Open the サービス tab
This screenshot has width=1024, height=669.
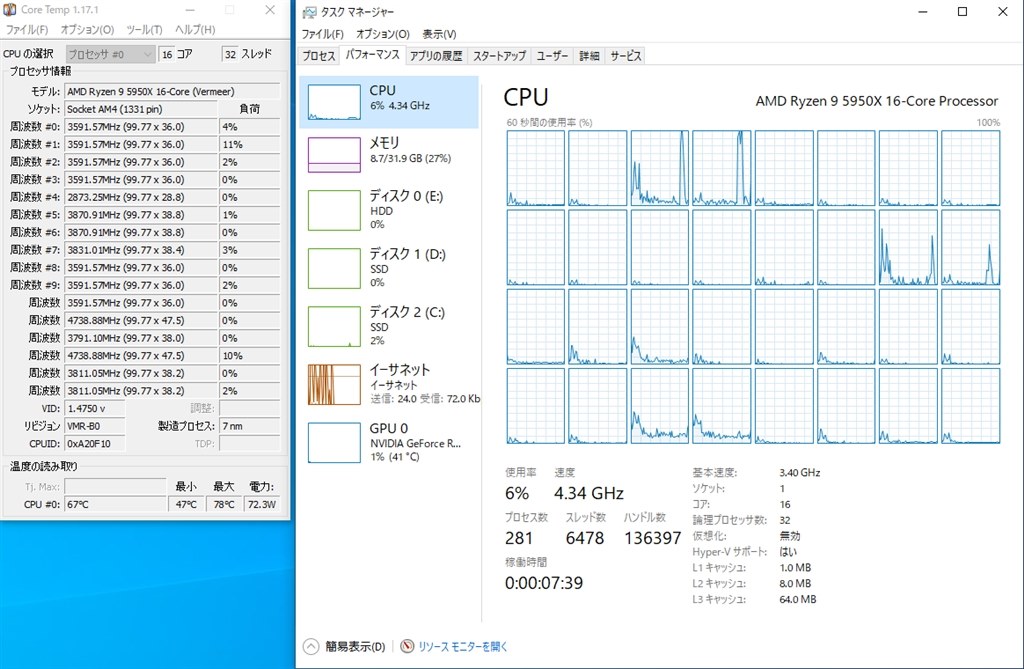625,56
